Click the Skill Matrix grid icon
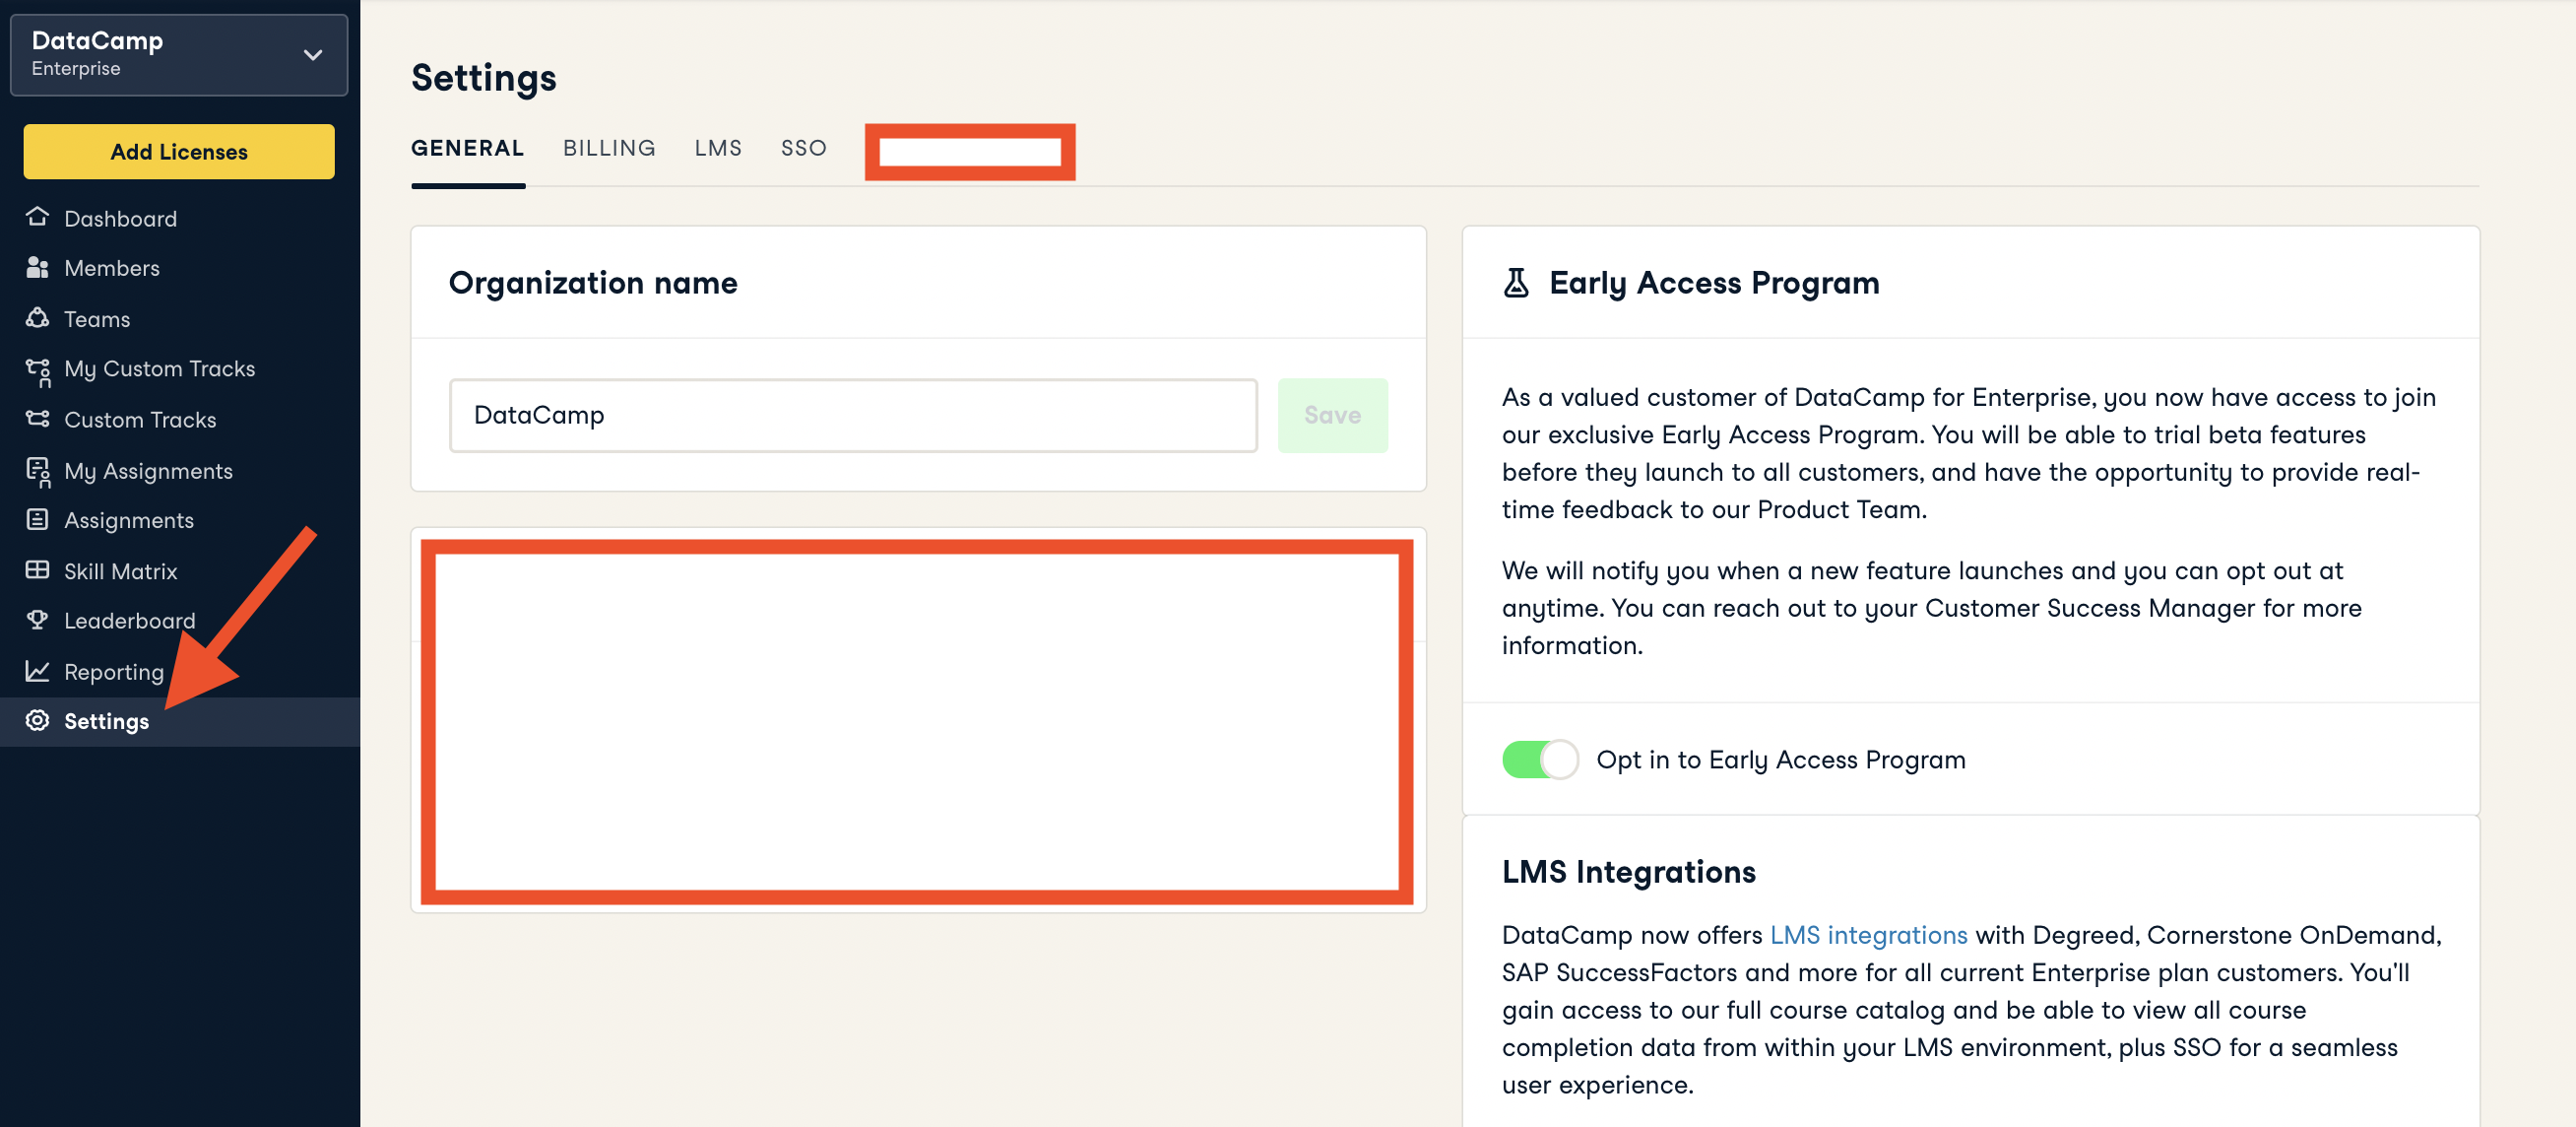This screenshot has height=1127, width=2576. click(x=37, y=570)
